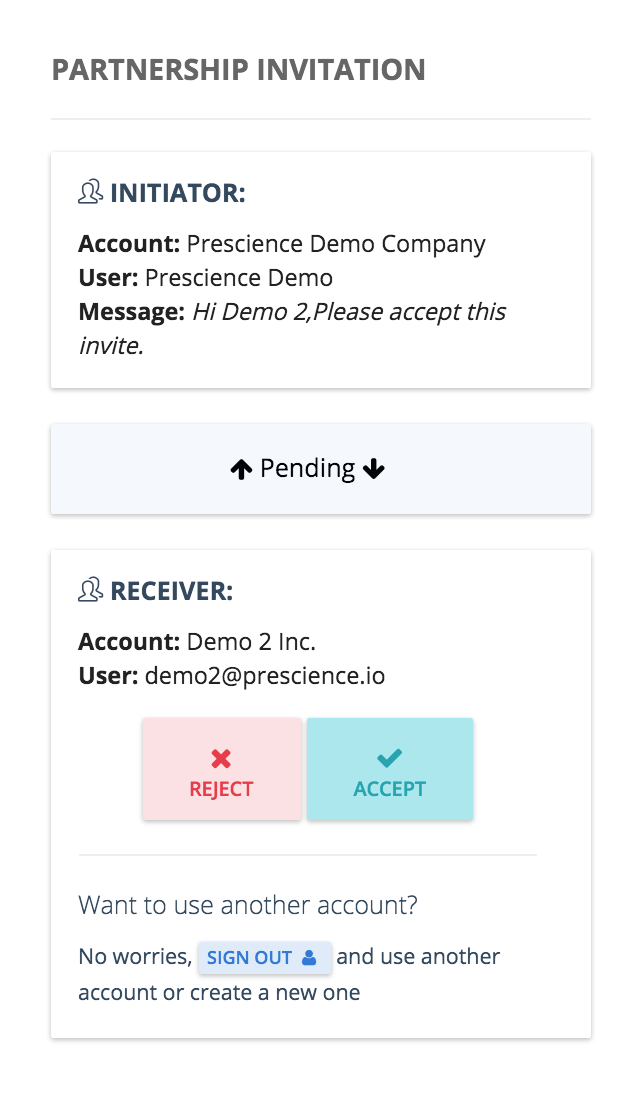
Task: Click the teal checkmark accept icon
Action: pyautogui.click(x=389, y=758)
